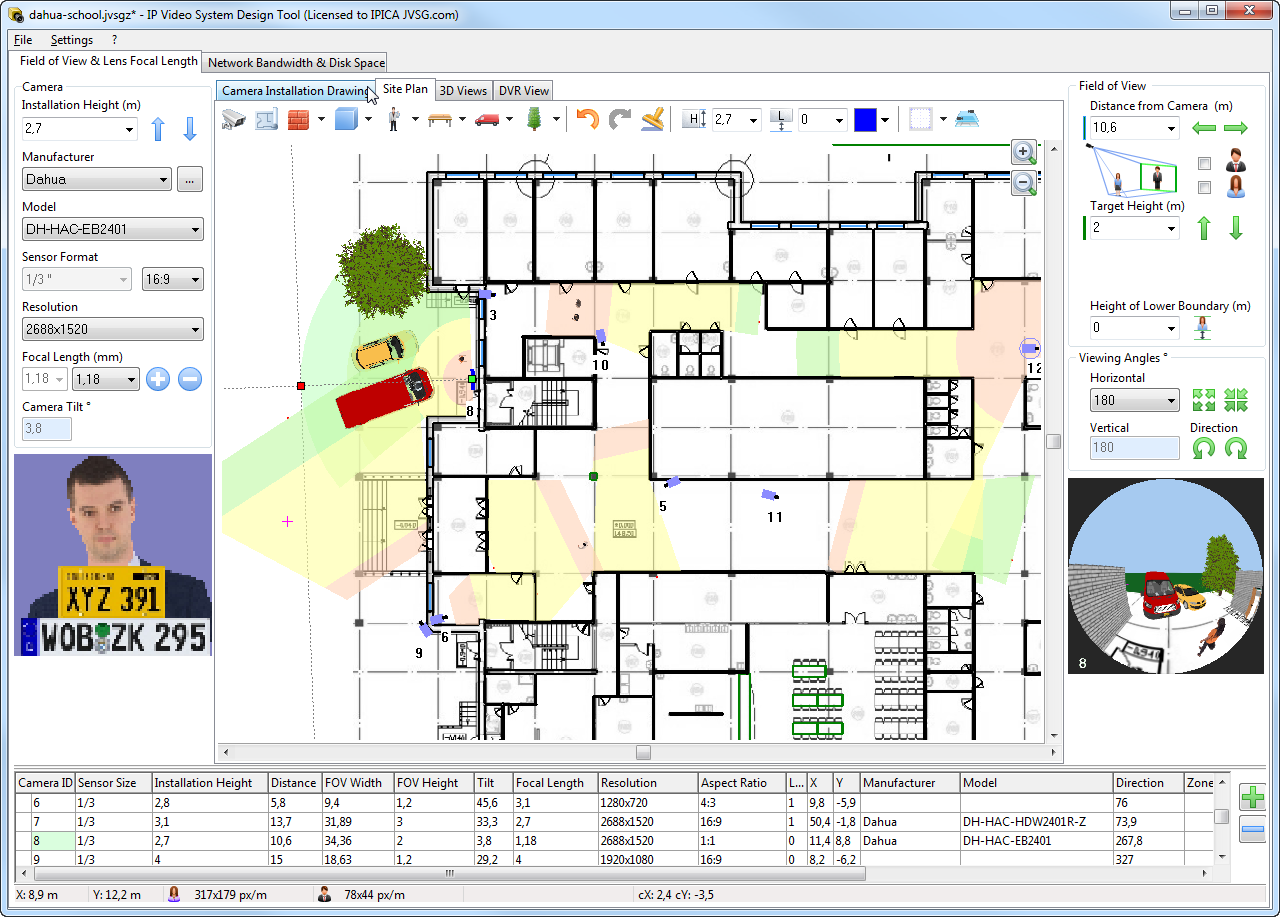Click the ellipsis button next to Manufacturer

[189, 179]
